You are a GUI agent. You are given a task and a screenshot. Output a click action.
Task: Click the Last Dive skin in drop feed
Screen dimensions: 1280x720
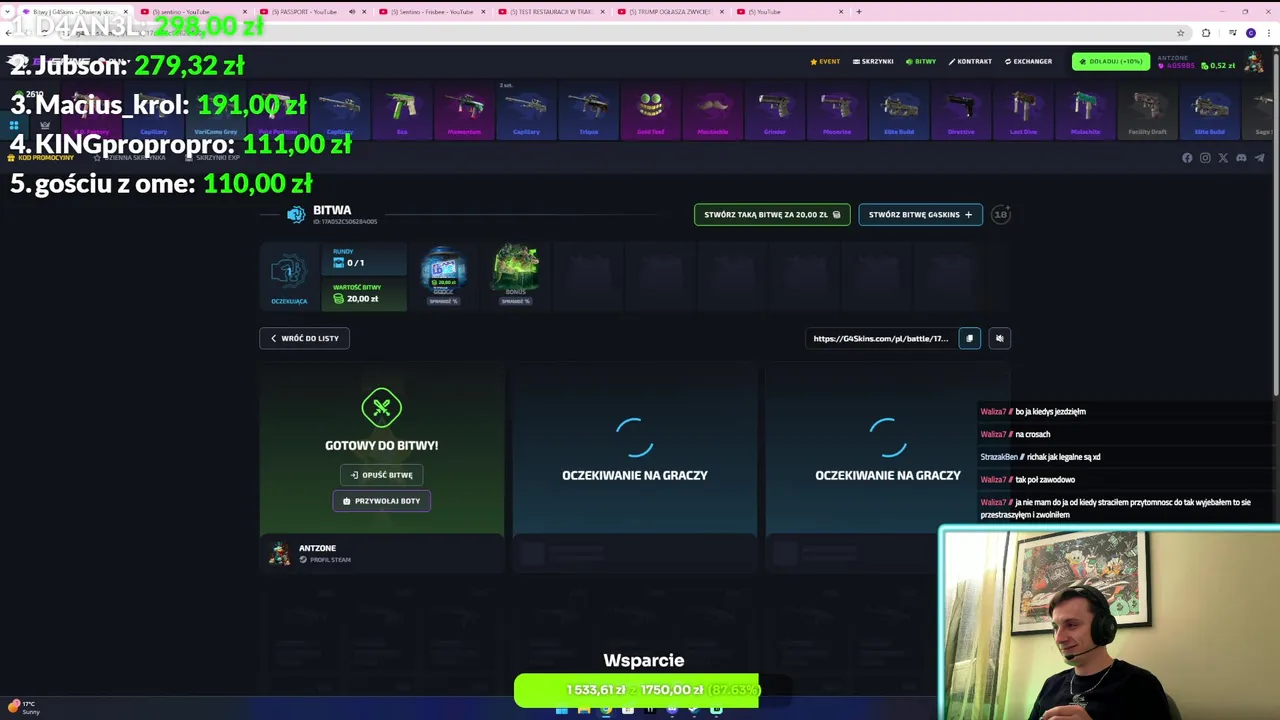click(1023, 112)
